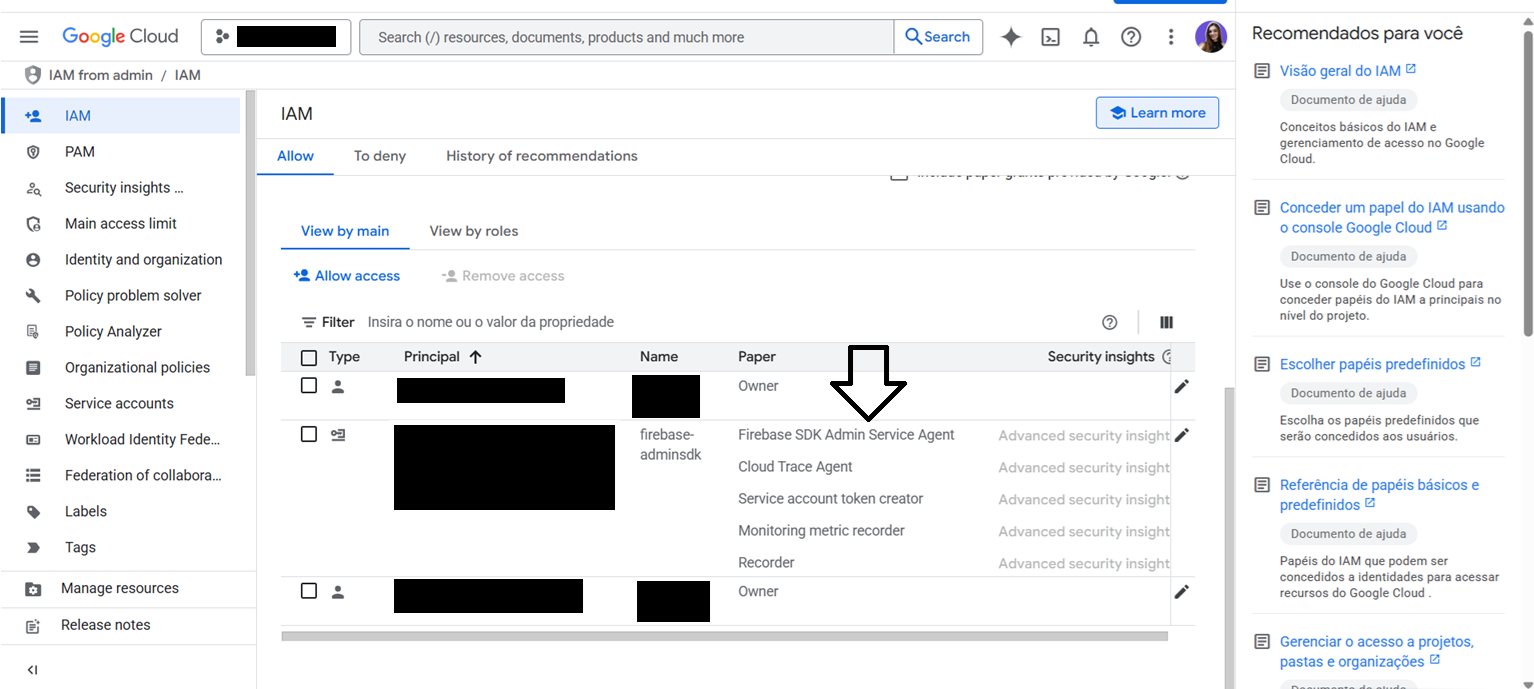Select the View by roles tab
Image resolution: width=1534 pixels, height=689 pixels.
(x=474, y=231)
